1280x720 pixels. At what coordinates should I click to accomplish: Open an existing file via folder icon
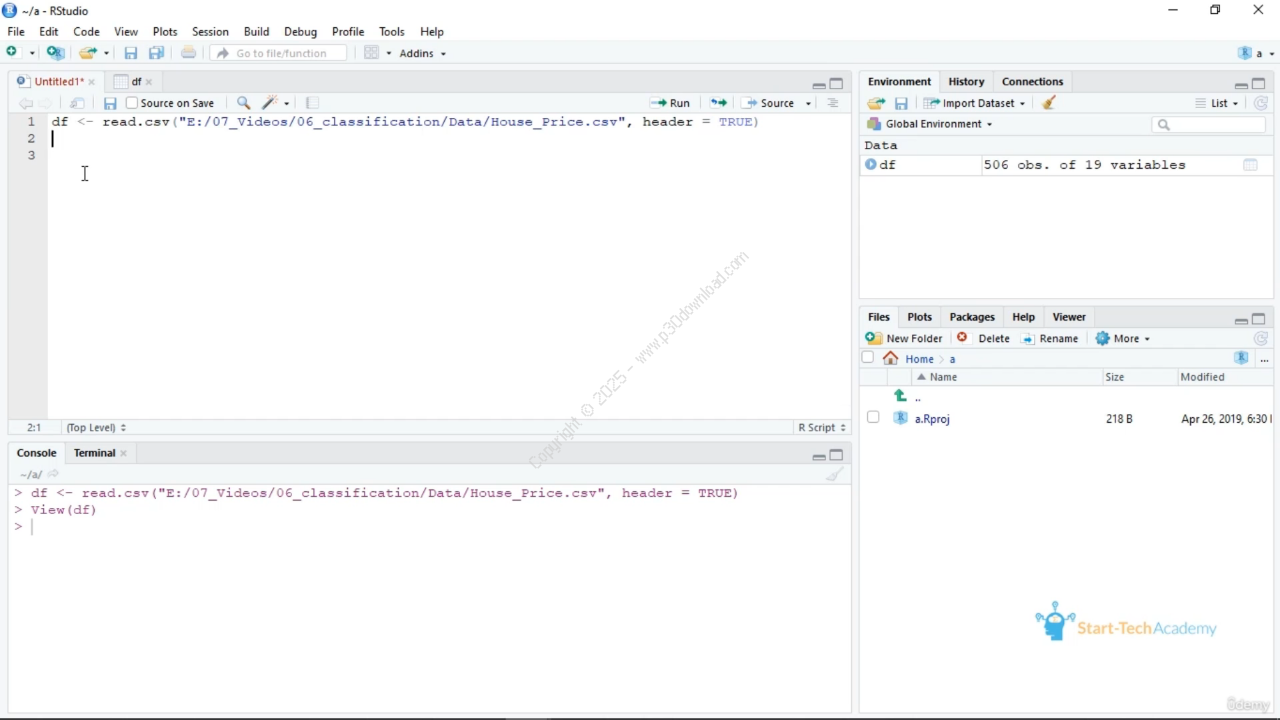[88, 53]
